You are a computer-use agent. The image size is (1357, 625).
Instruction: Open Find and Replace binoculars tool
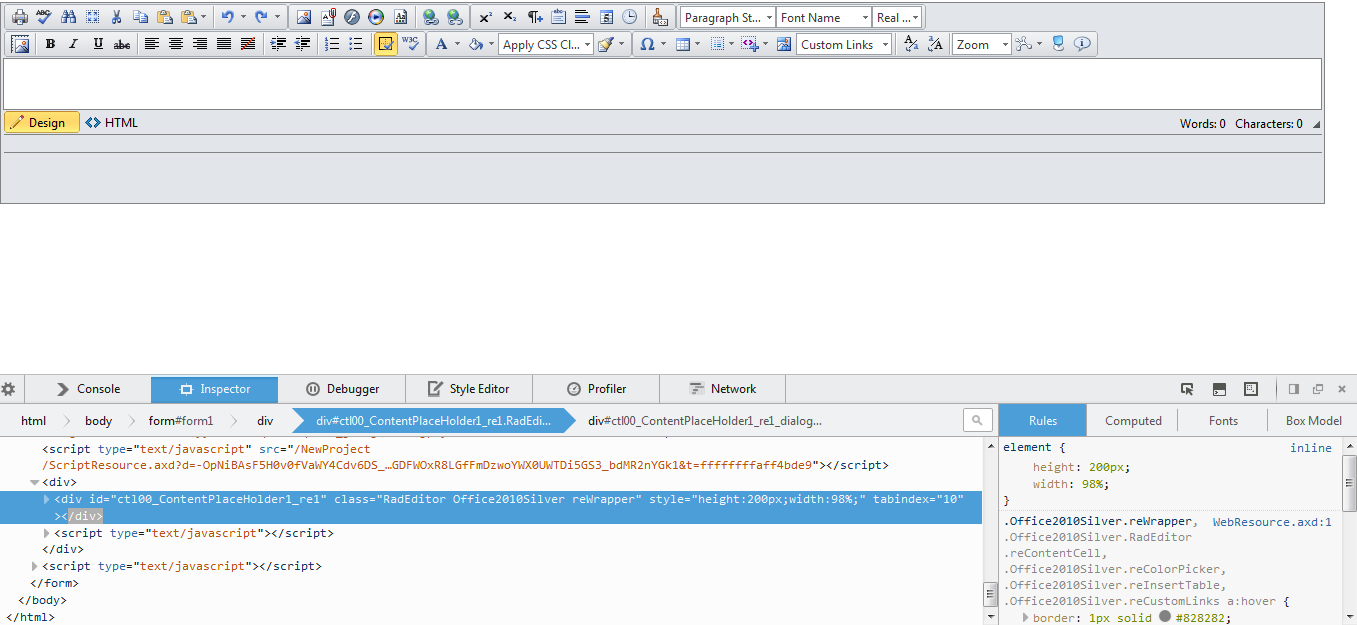tap(68, 17)
